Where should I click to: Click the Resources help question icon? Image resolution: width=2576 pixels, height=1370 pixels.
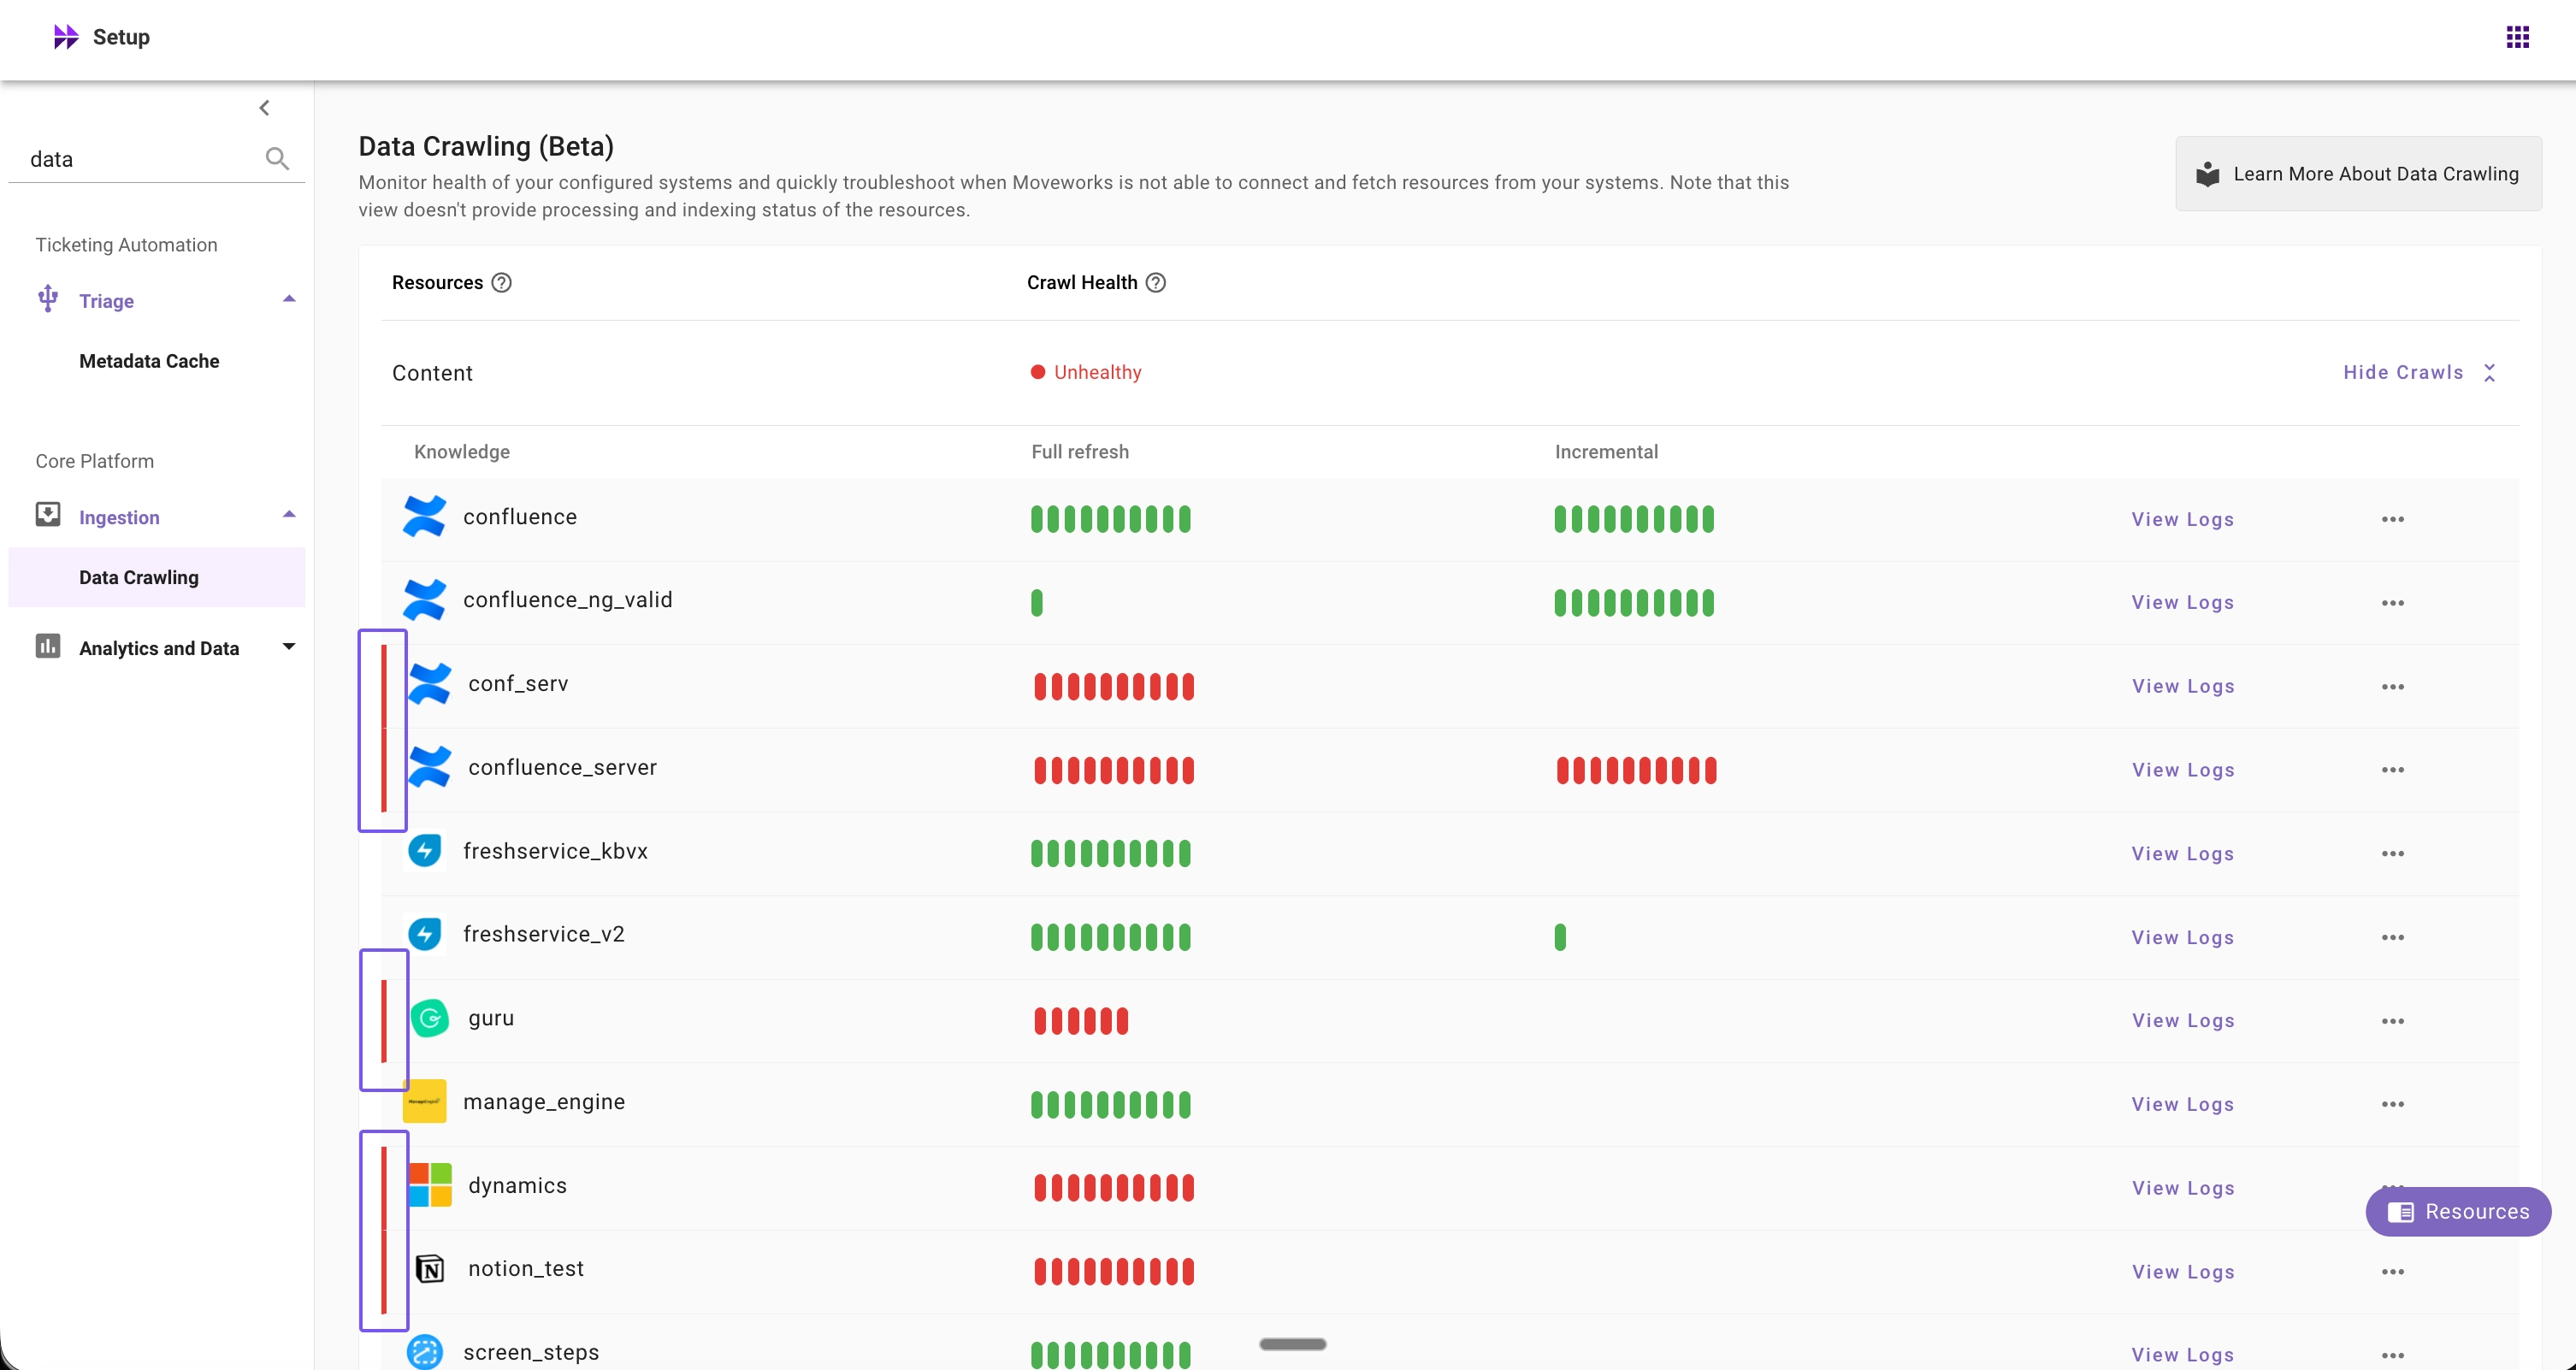(502, 283)
